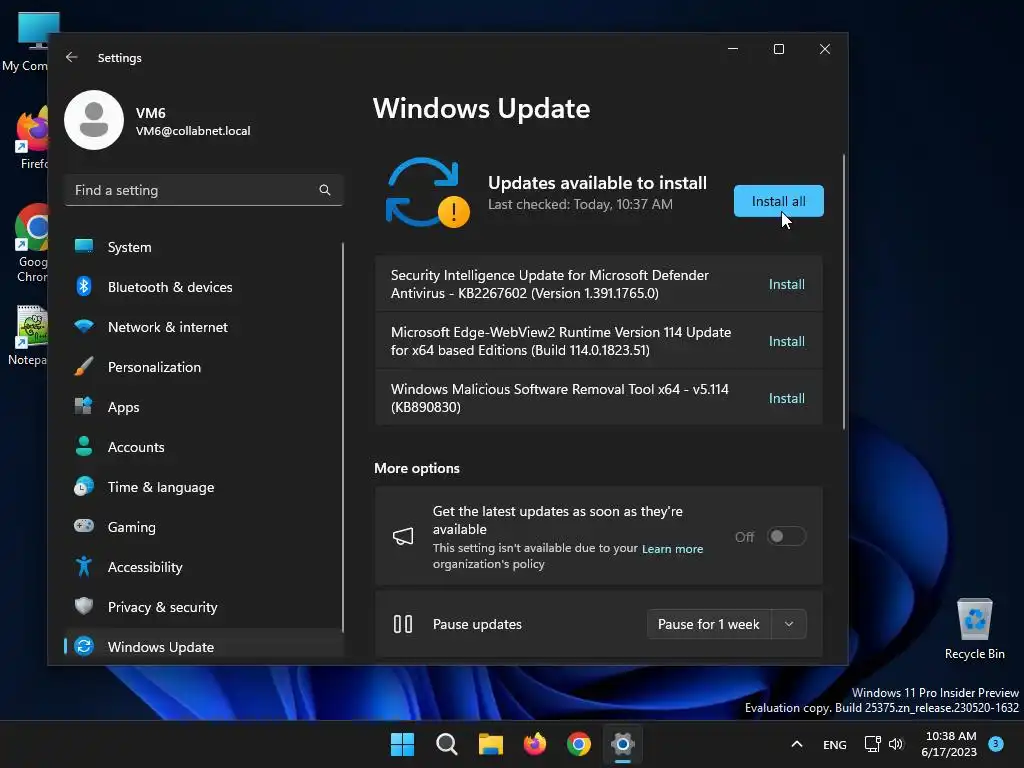Select the Personalization category
Screen dimensions: 1024x768
pyautogui.click(x=204, y=367)
